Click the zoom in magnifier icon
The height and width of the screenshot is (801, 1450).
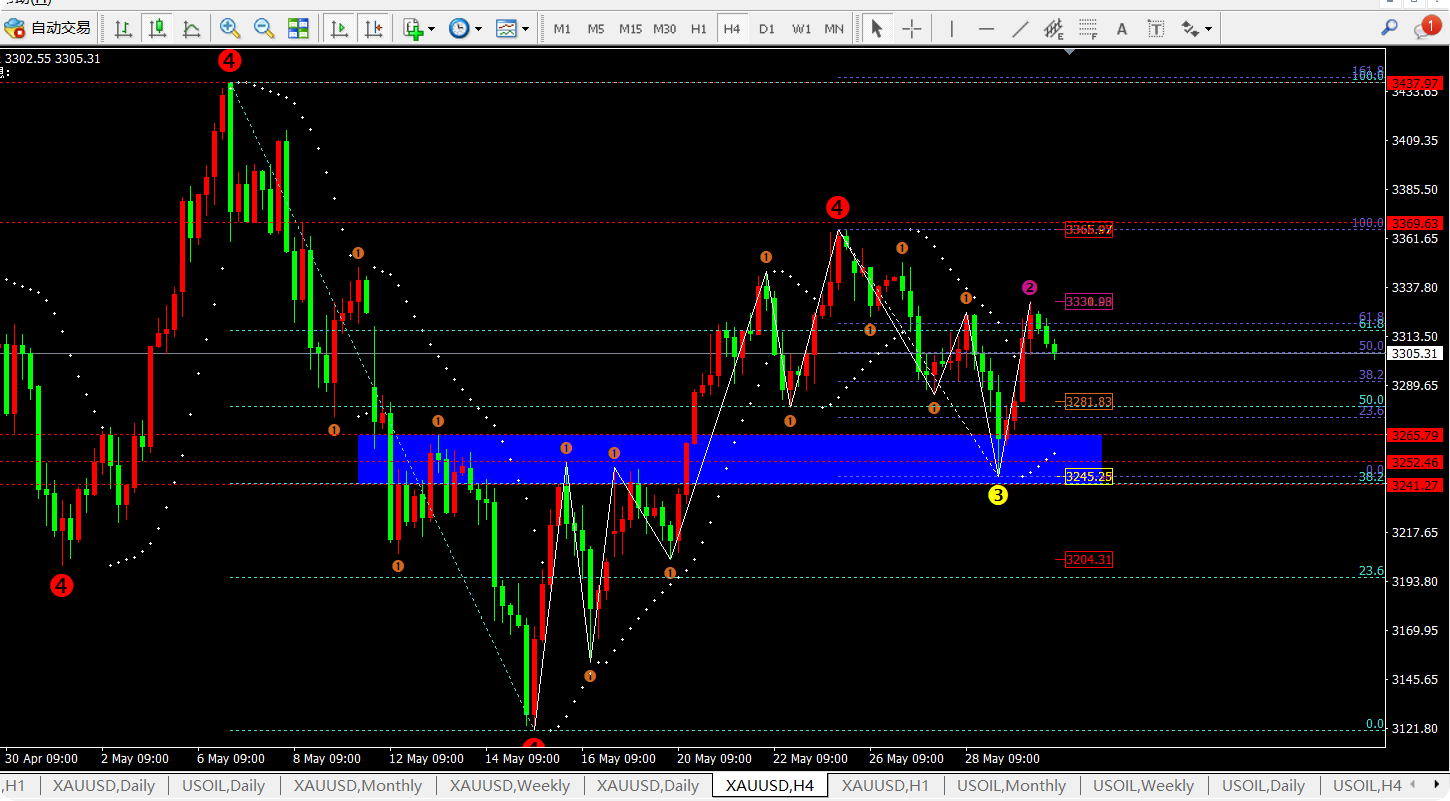click(x=230, y=29)
